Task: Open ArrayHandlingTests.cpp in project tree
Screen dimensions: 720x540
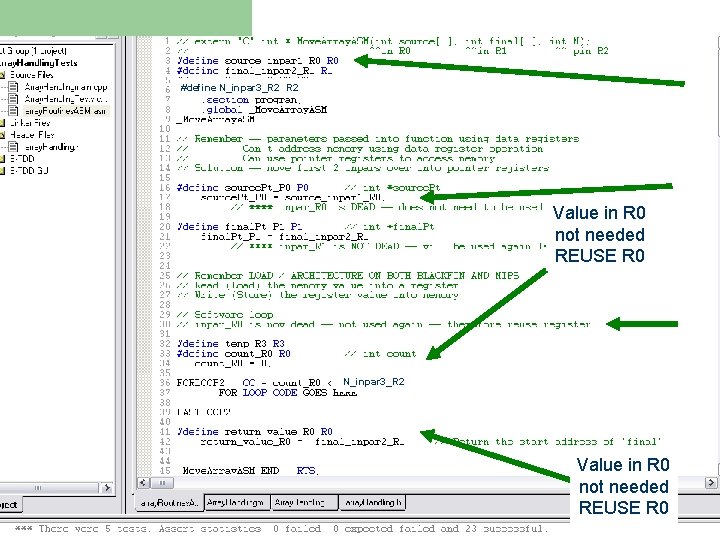Action: point(66,99)
